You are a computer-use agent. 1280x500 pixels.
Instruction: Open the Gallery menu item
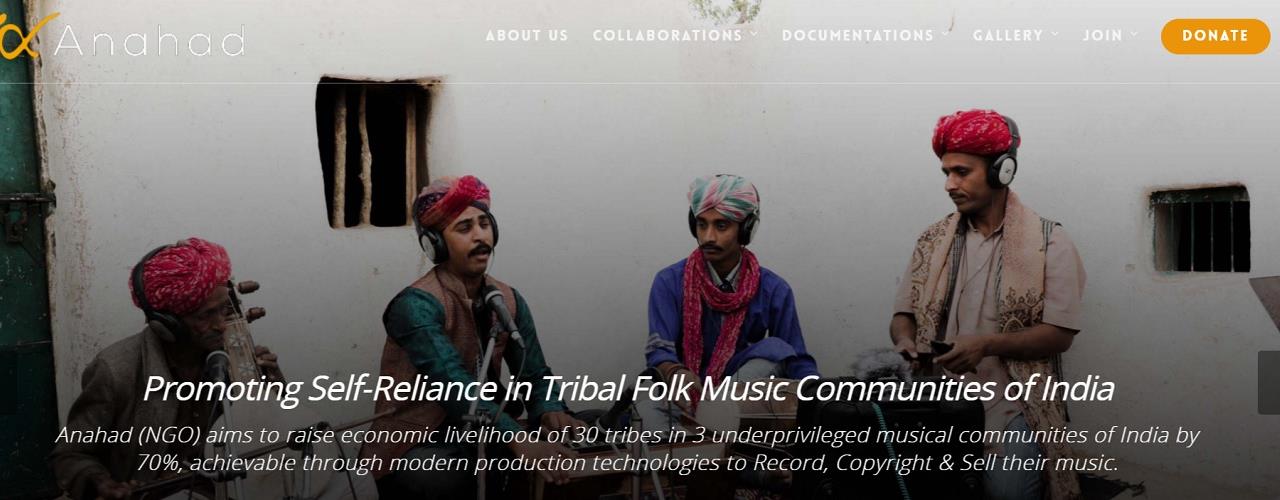pyautogui.click(x=1008, y=35)
